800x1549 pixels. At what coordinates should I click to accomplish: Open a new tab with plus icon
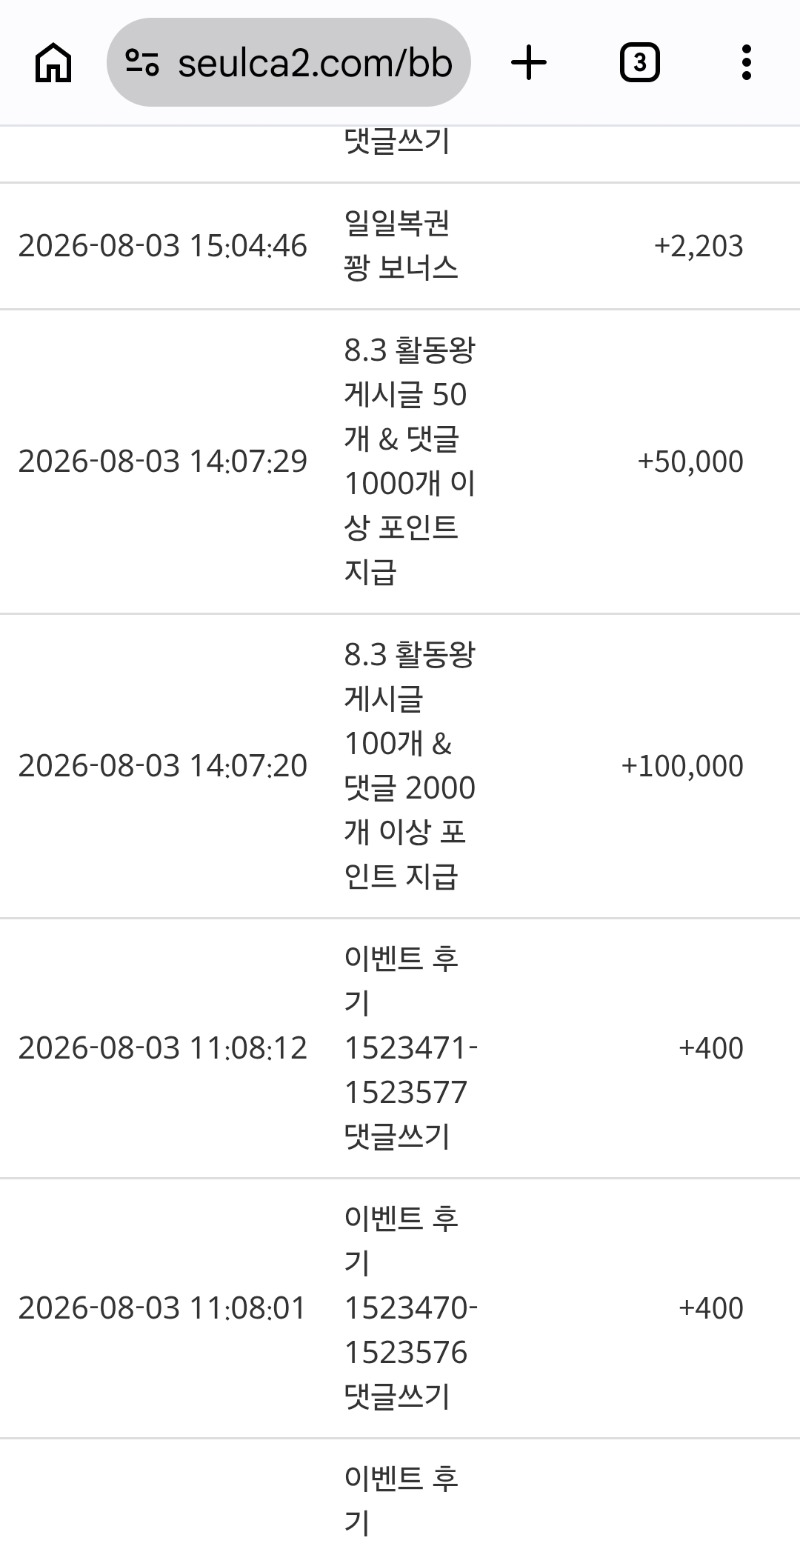pyautogui.click(x=529, y=63)
